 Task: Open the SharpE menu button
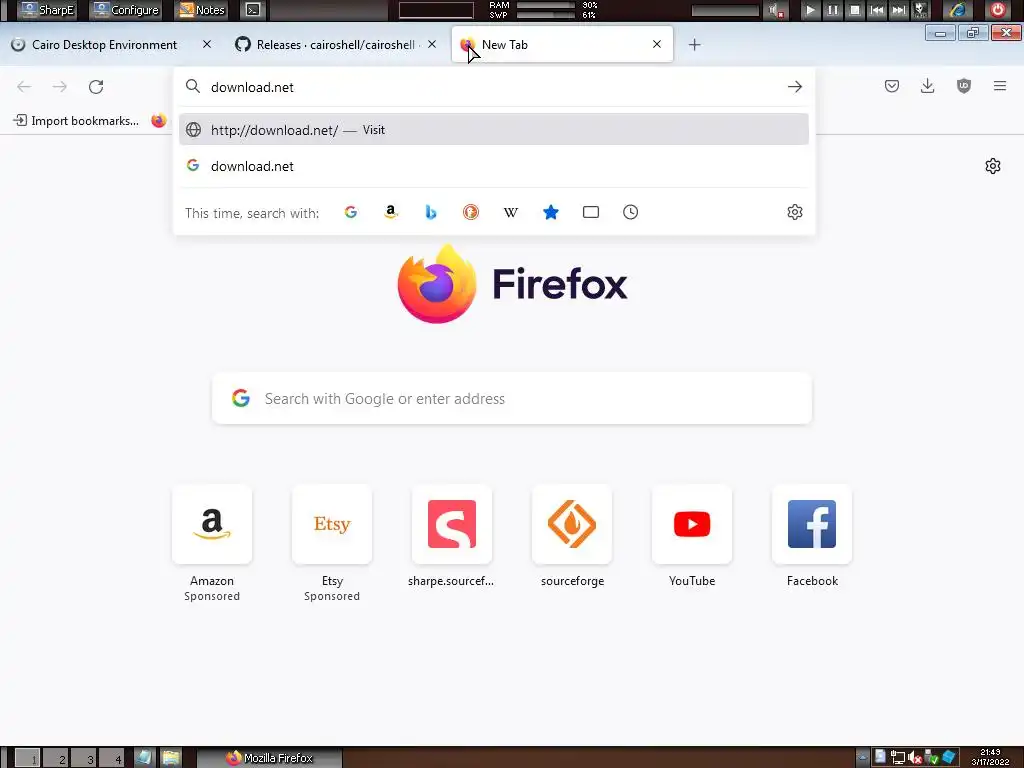pyautogui.click(x=47, y=10)
